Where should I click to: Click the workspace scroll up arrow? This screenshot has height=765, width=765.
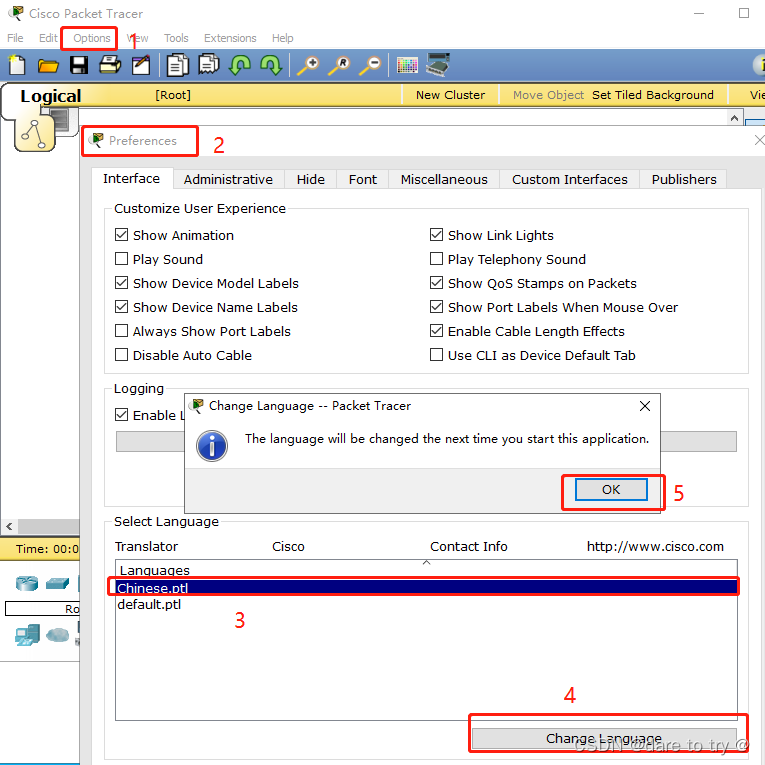(734, 118)
